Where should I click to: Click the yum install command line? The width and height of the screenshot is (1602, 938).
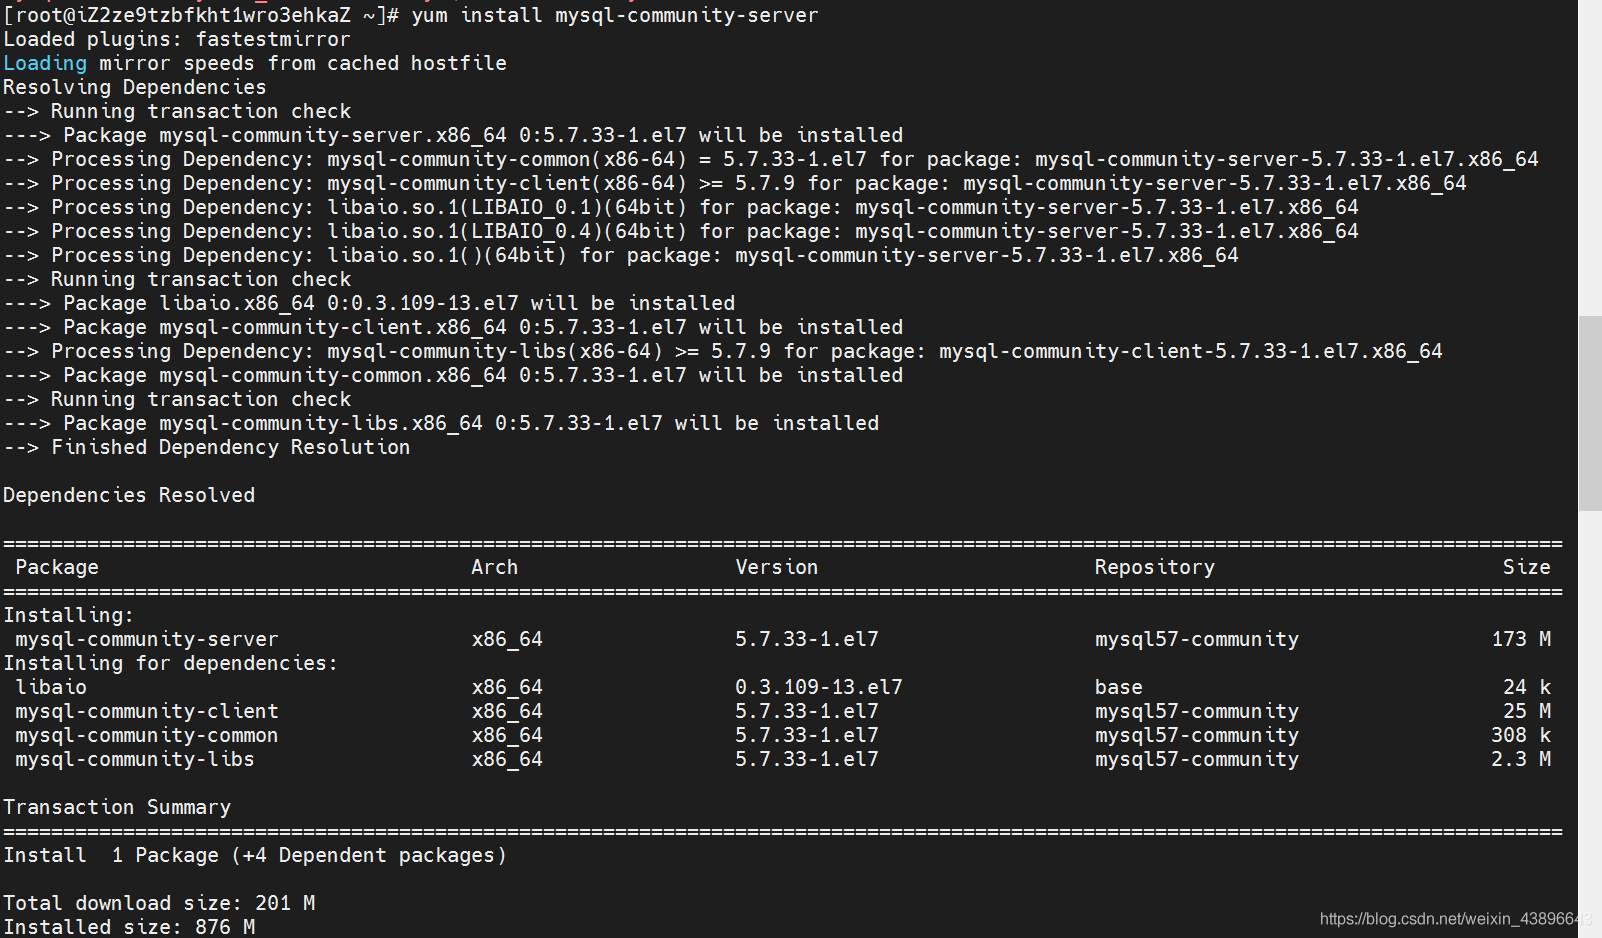(411, 15)
